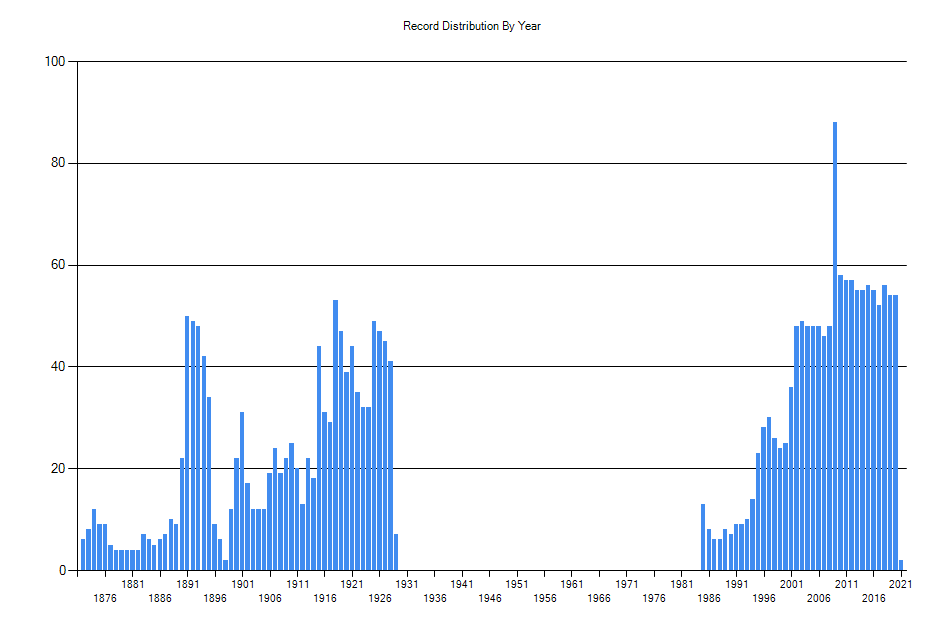Click the x-axis label 2021
This screenshot has width=945, height=630.
coord(900,584)
